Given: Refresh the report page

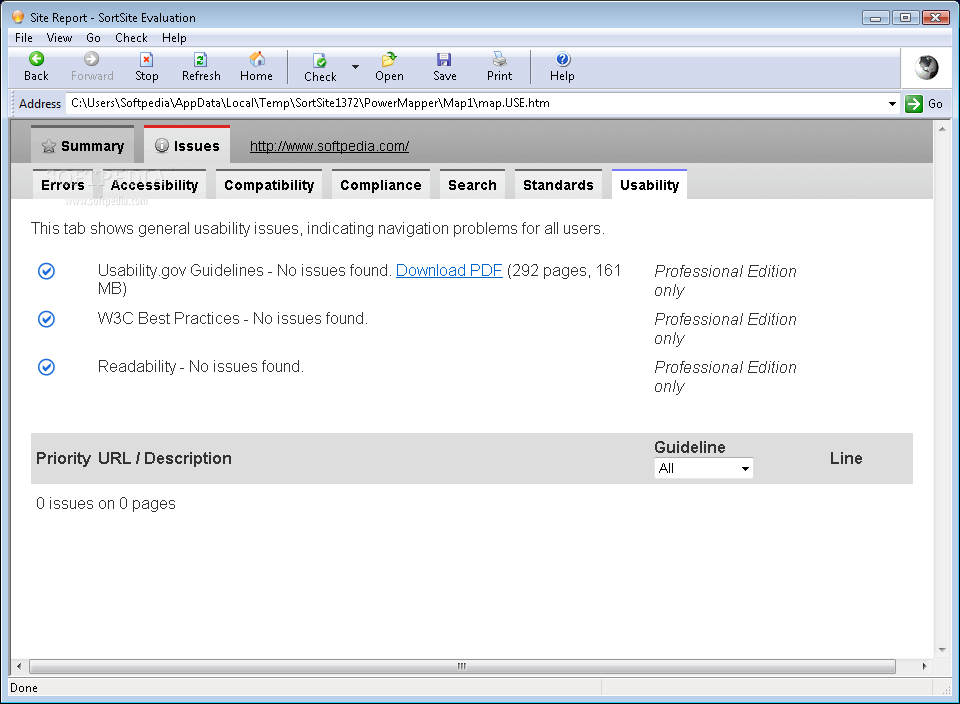Looking at the screenshot, I should 201,67.
